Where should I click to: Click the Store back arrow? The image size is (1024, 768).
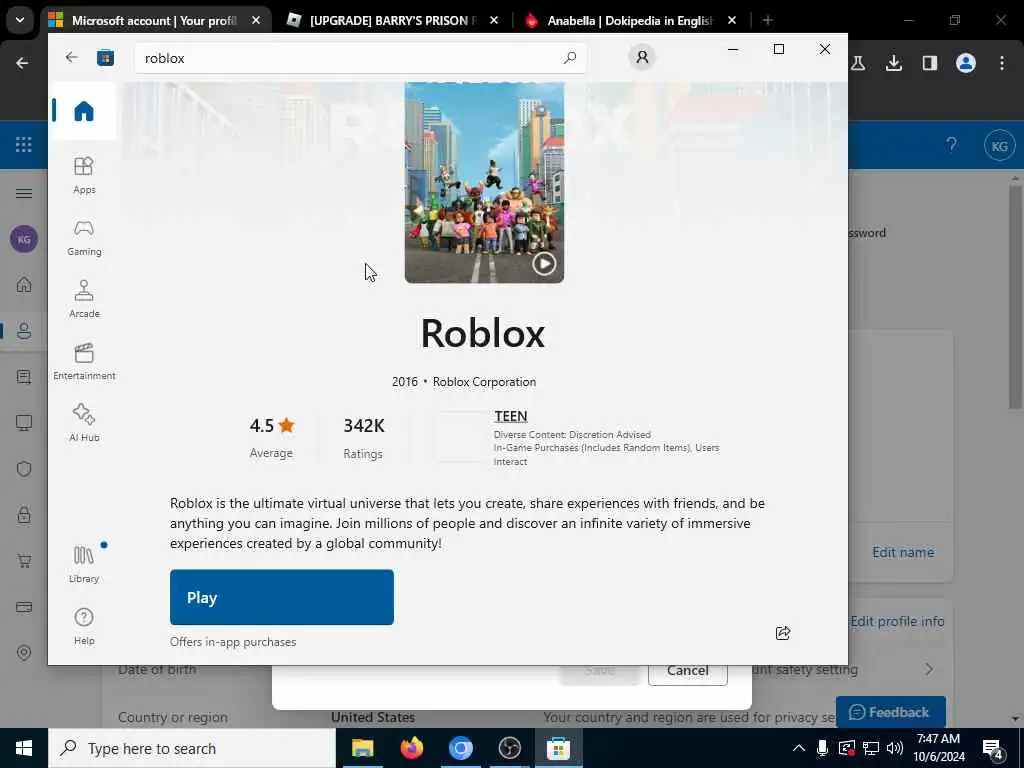pos(71,57)
